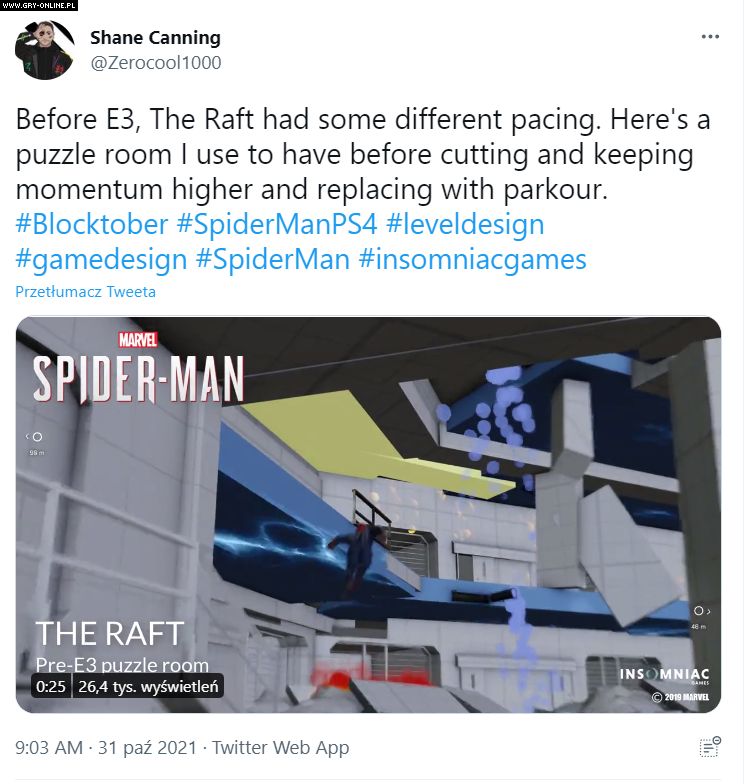Open the 9:03 AM tweet timestamp link

click(48, 748)
